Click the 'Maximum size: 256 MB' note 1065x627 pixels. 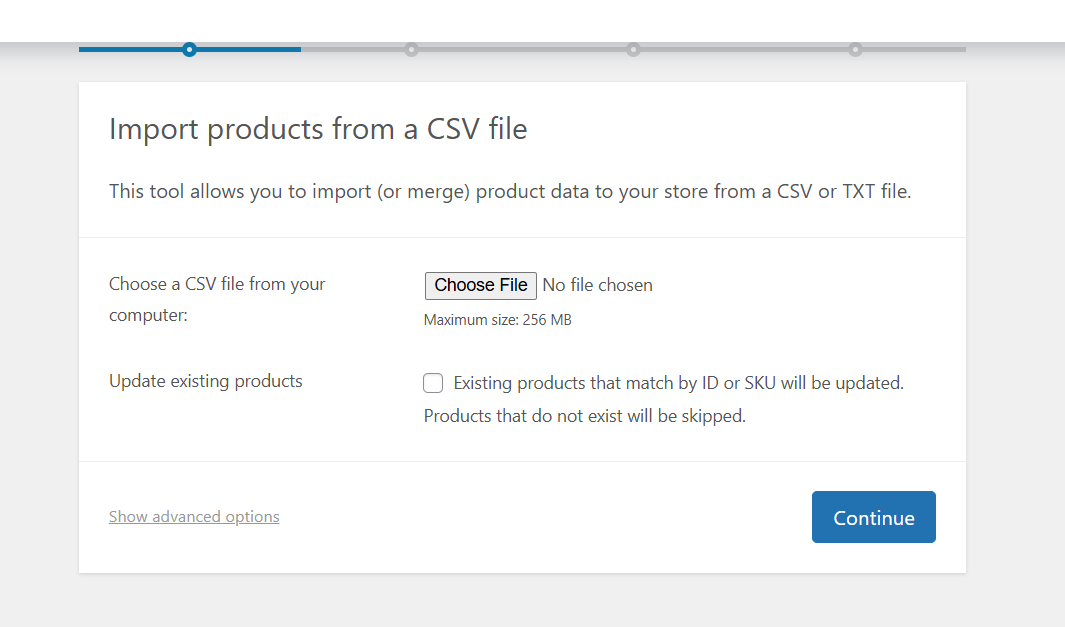click(x=498, y=320)
